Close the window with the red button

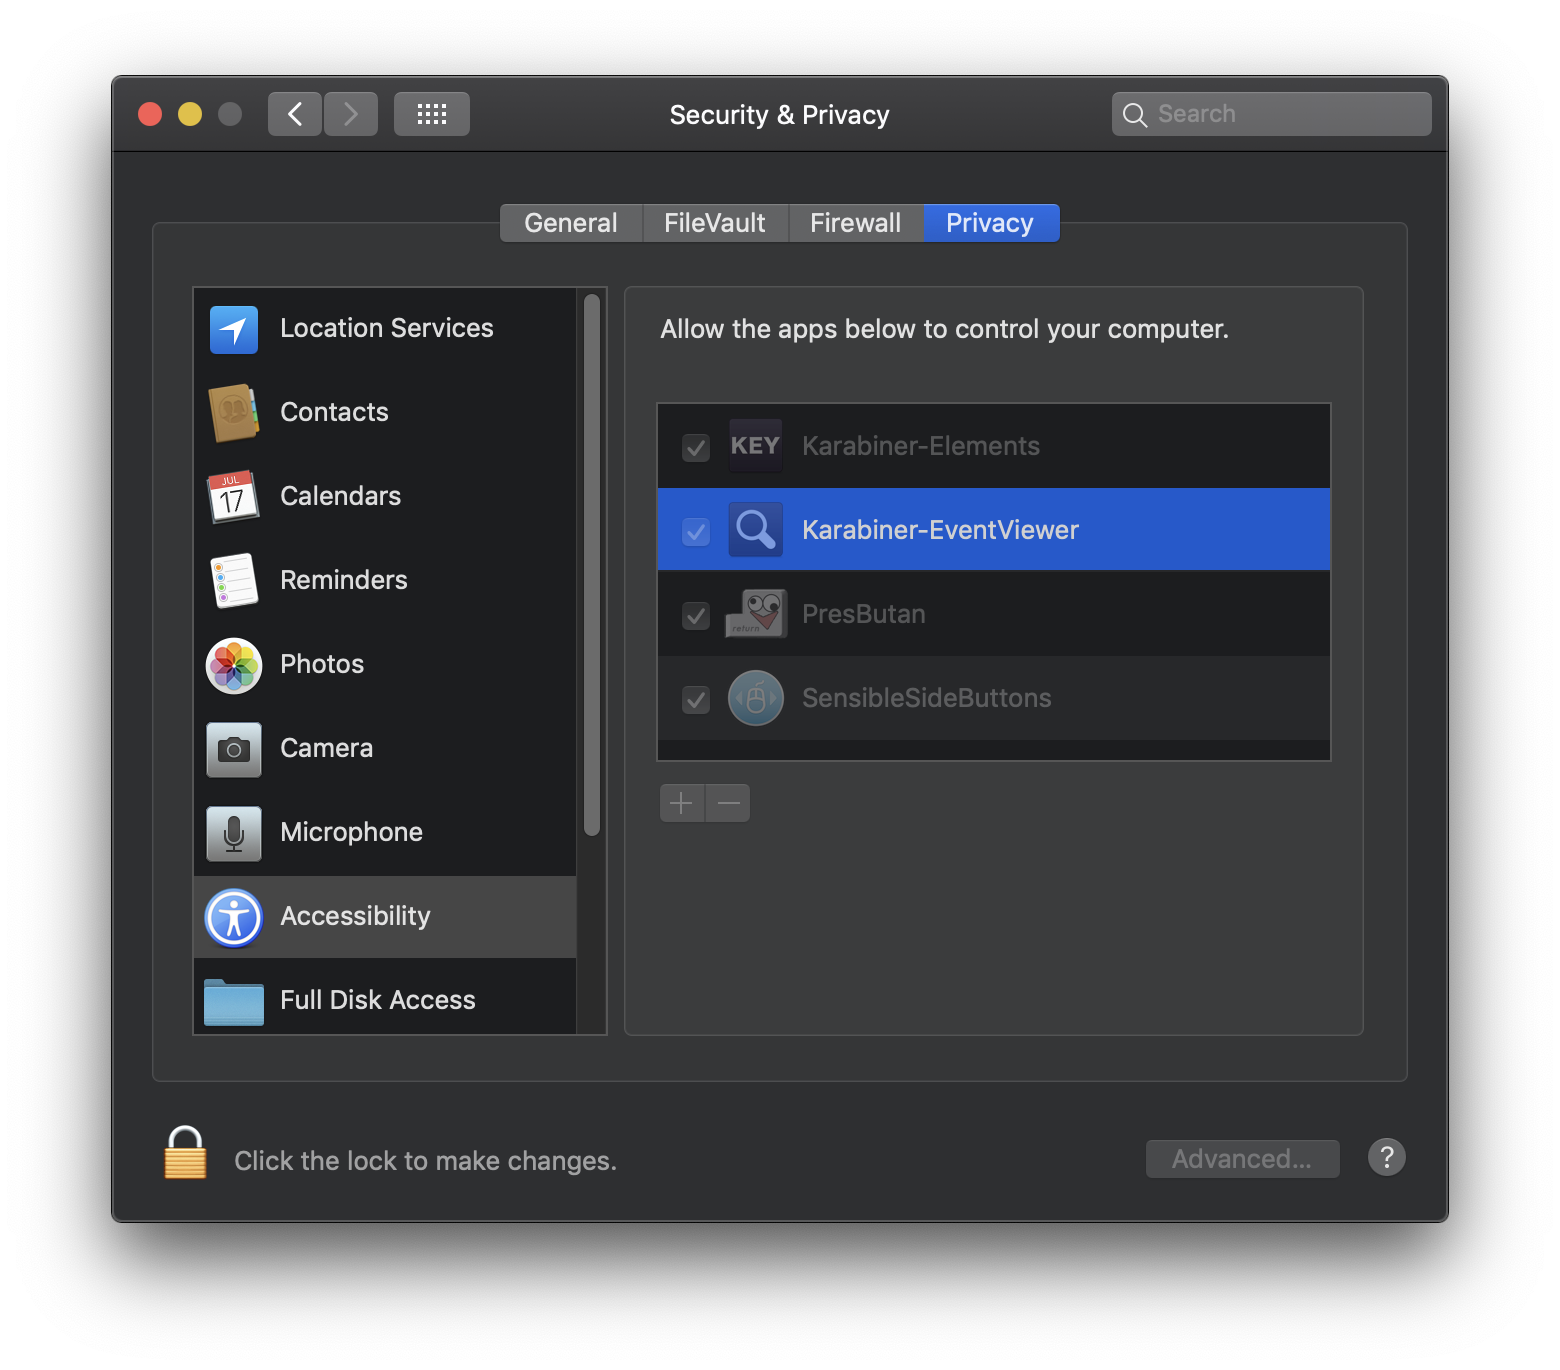click(150, 114)
